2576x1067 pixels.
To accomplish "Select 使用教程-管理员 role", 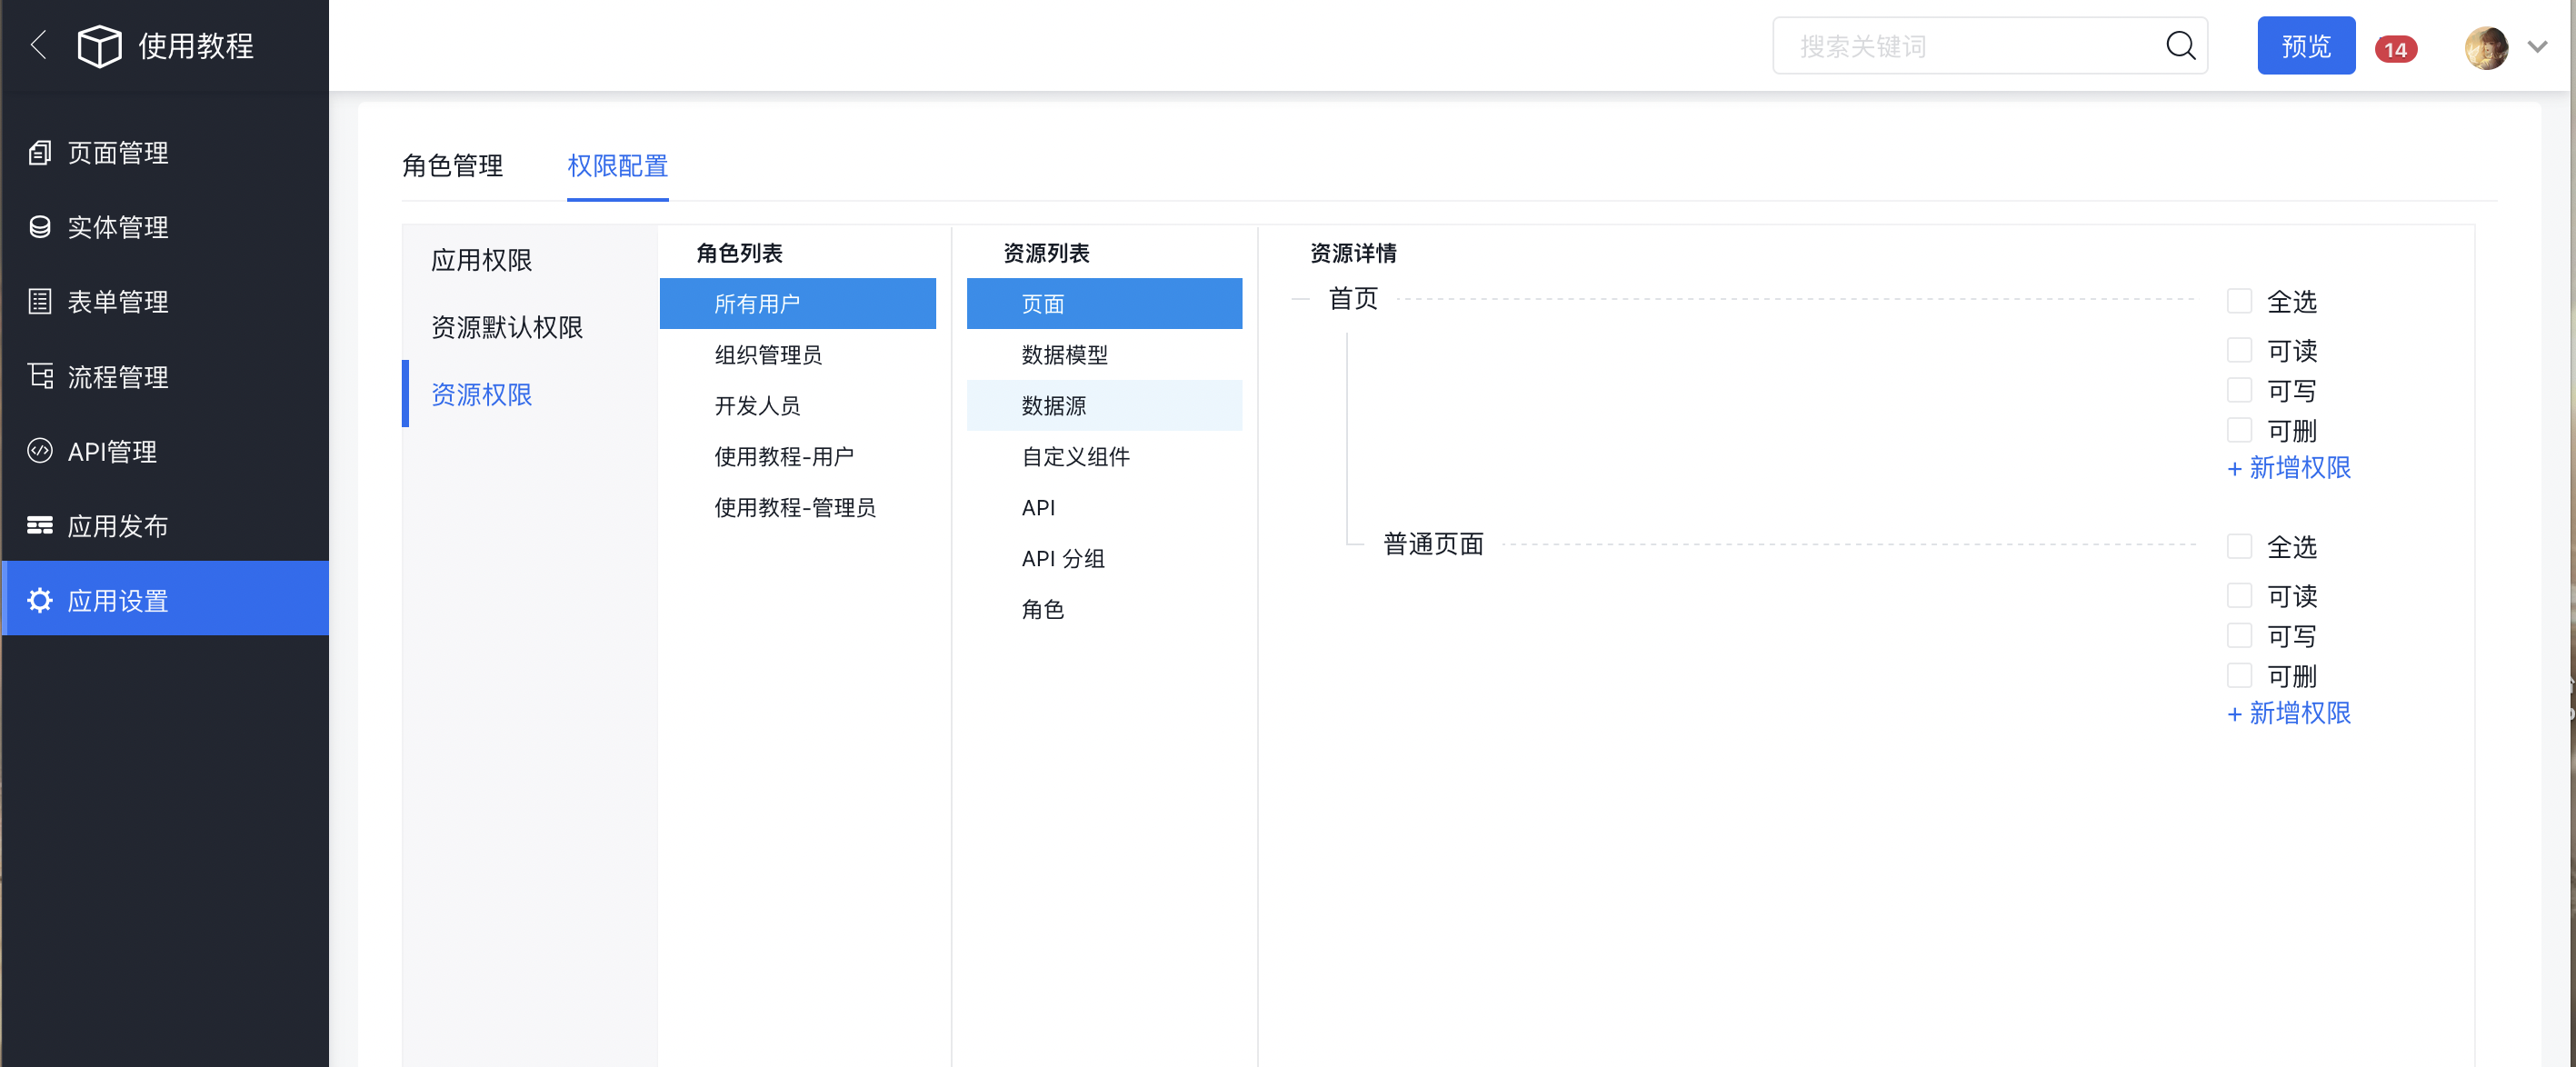I will [797, 507].
